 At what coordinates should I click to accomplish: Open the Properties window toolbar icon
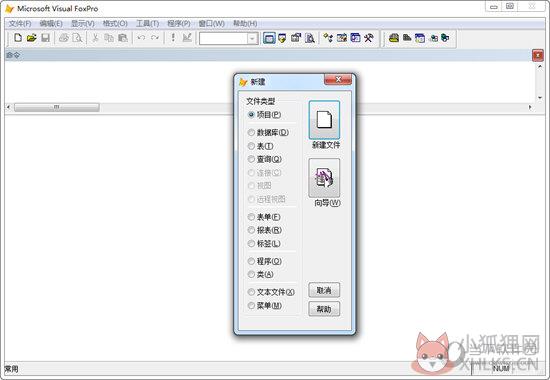(296, 38)
